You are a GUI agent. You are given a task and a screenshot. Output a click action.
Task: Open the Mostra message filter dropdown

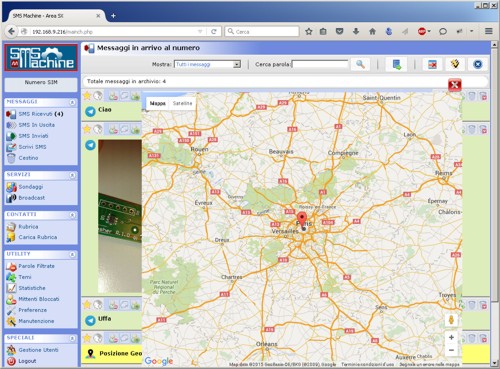coord(207,64)
